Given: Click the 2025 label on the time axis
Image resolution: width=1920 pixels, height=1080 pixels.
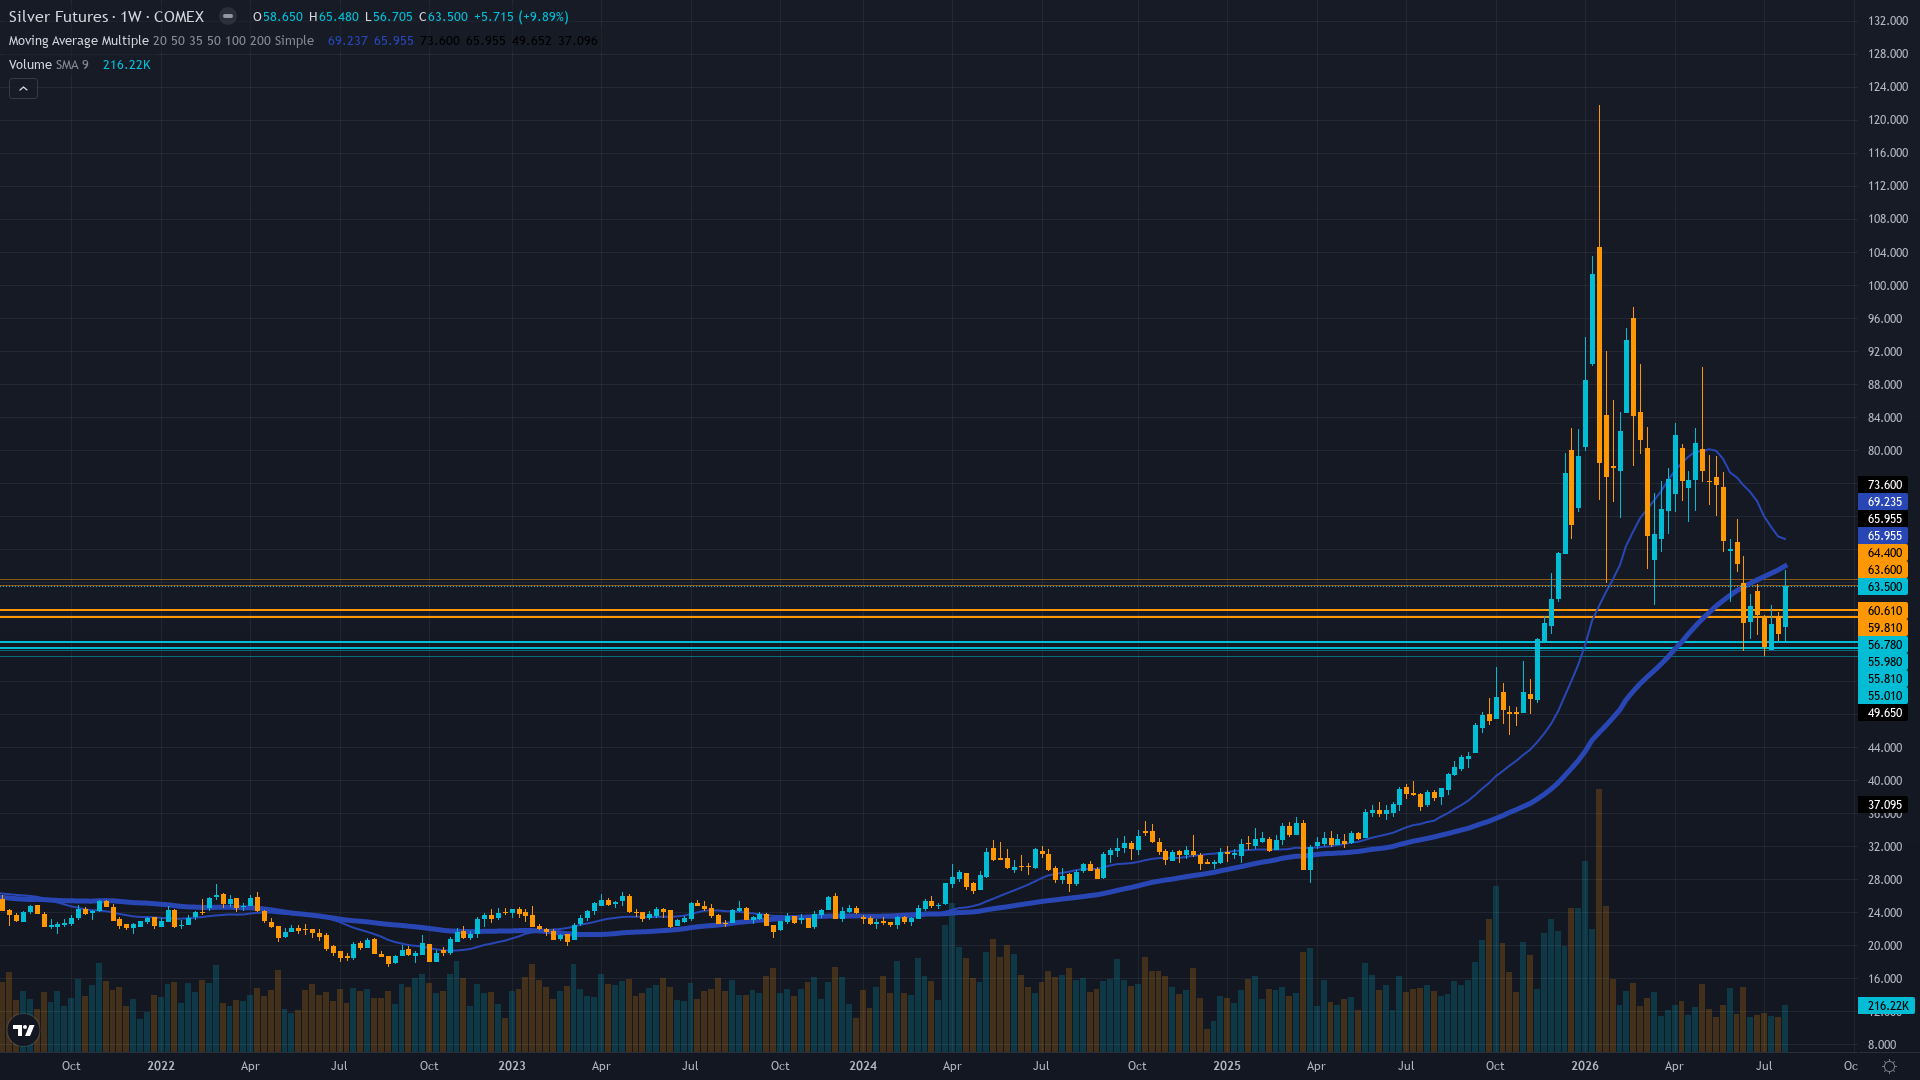Looking at the screenshot, I should click(x=1227, y=1066).
